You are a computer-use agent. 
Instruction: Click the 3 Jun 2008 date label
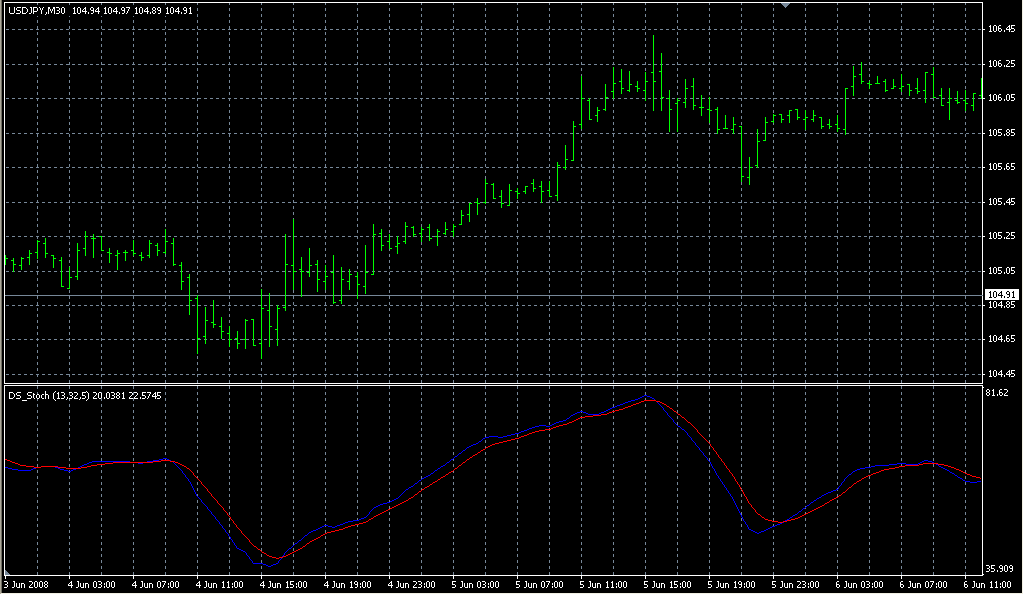[26, 584]
